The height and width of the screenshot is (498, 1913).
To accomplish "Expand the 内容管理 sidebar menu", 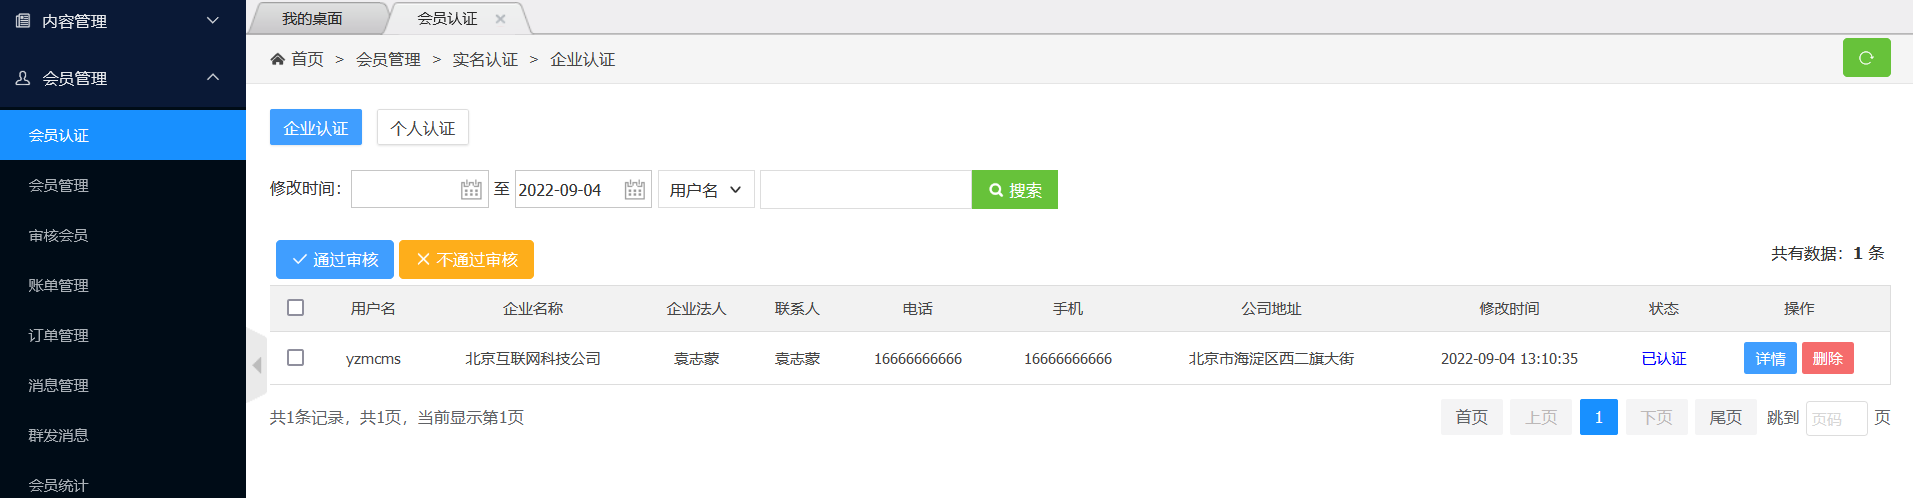I will coord(122,21).
